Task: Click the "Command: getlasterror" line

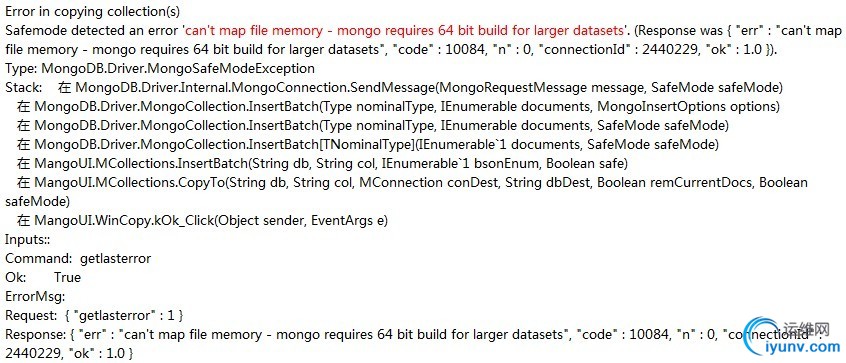Action: [78, 258]
